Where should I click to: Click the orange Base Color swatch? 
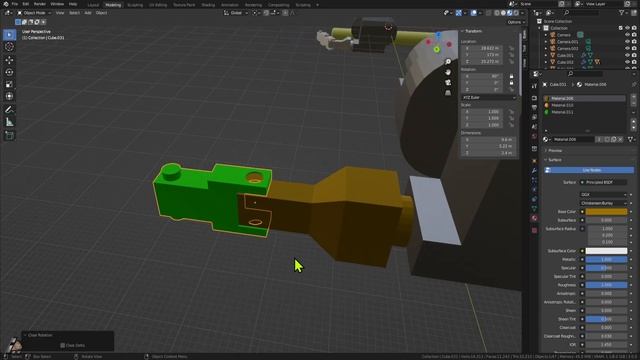point(606,212)
